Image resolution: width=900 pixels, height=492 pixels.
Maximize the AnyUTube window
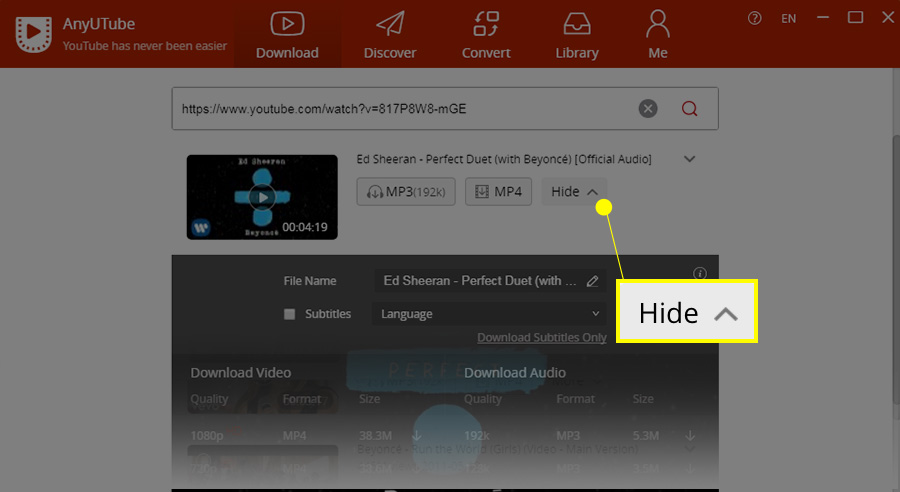click(855, 18)
